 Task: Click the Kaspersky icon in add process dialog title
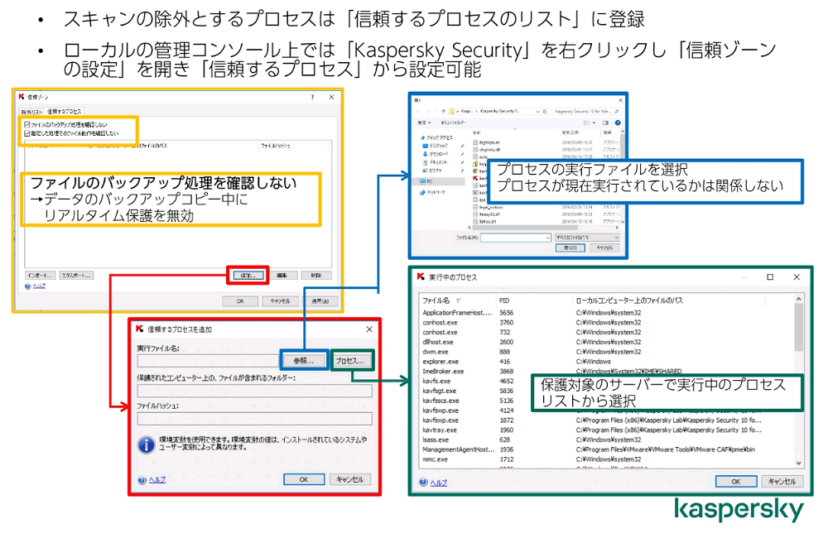(x=140, y=329)
